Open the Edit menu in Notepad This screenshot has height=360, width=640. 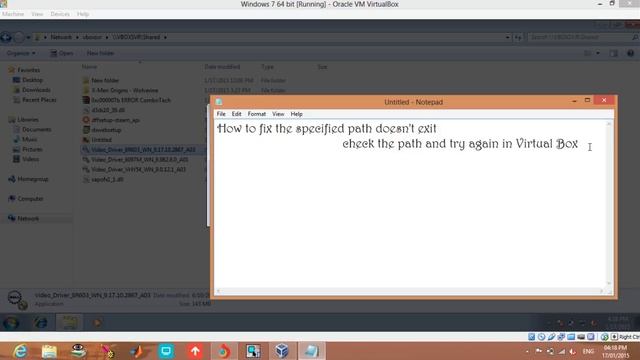point(236,114)
